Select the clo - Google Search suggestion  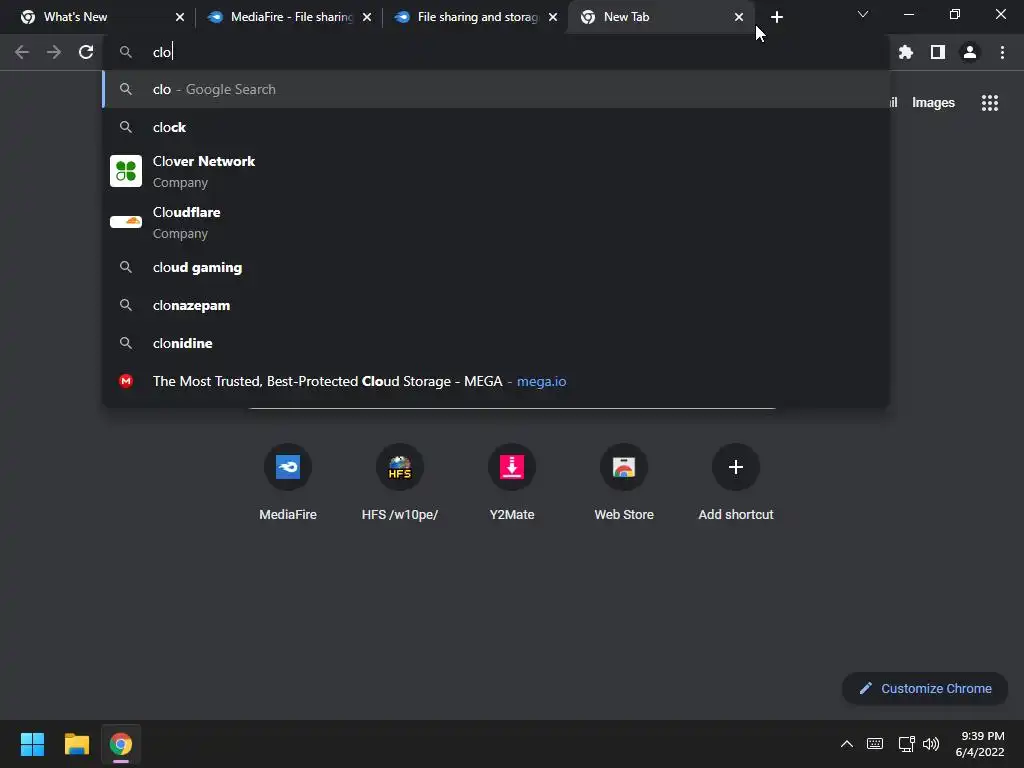(496, 89)
